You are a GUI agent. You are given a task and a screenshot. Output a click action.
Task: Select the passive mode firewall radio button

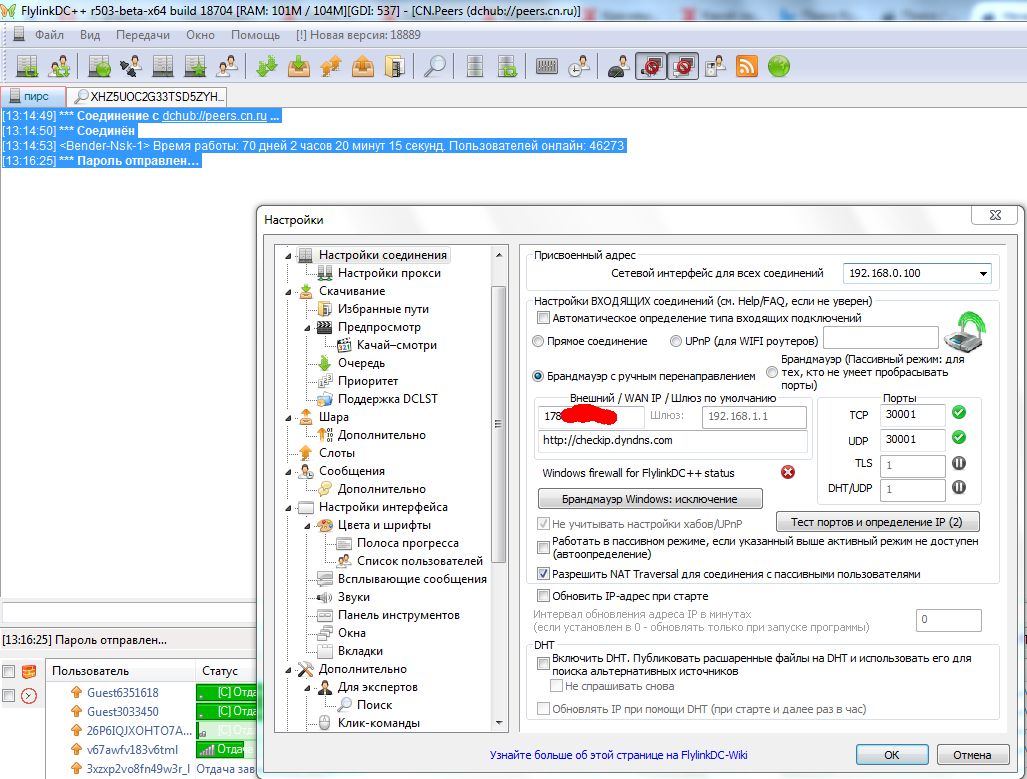tap(772, 372)
